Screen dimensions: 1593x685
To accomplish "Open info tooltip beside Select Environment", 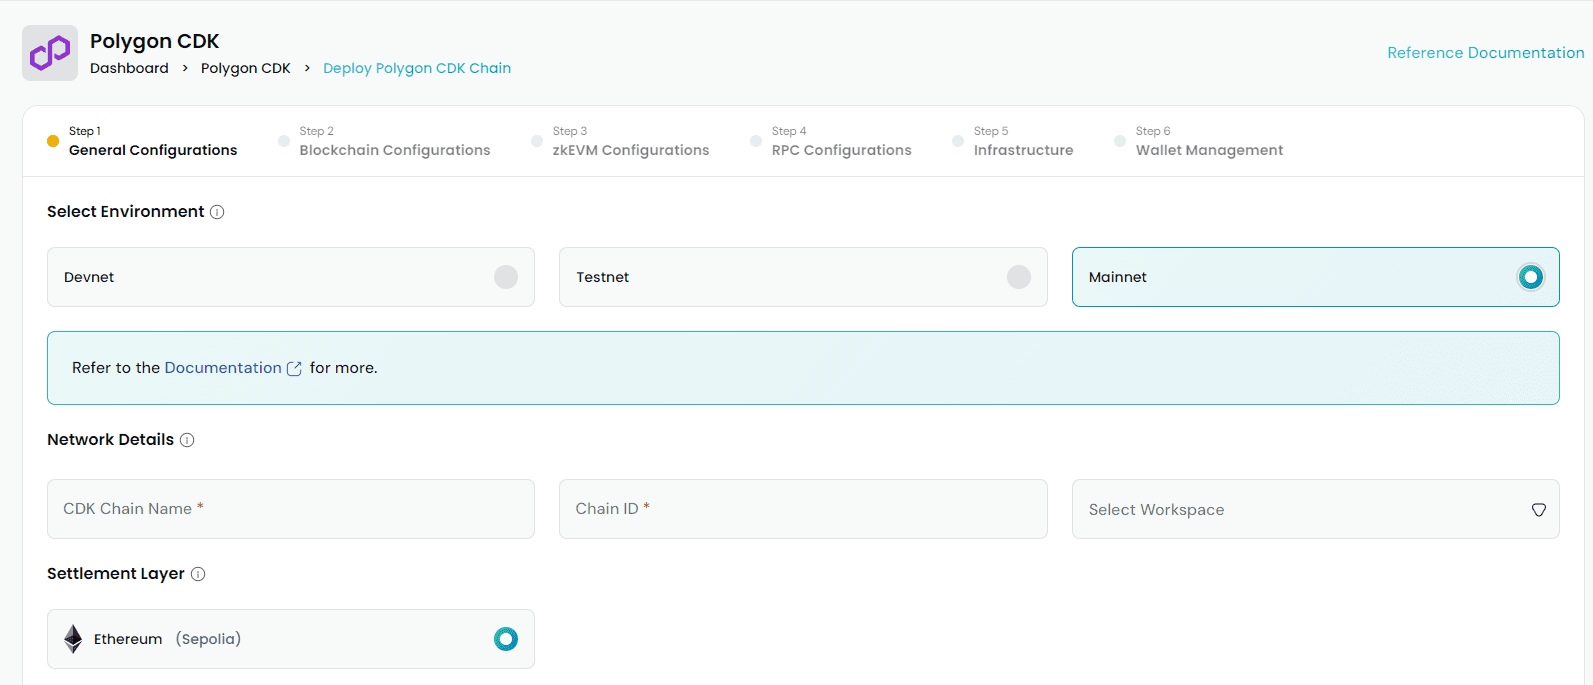I will click(217, 212).
